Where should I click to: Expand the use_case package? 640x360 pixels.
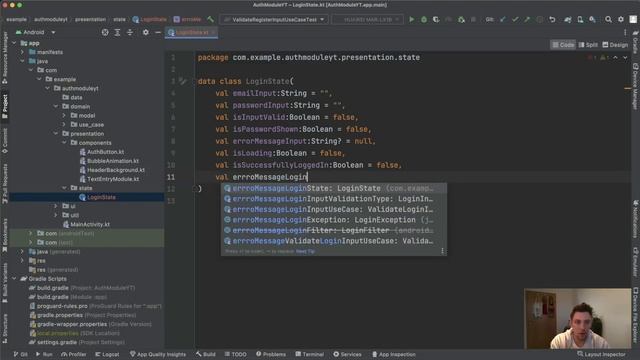pyautogui.click(x=64, y=124)
